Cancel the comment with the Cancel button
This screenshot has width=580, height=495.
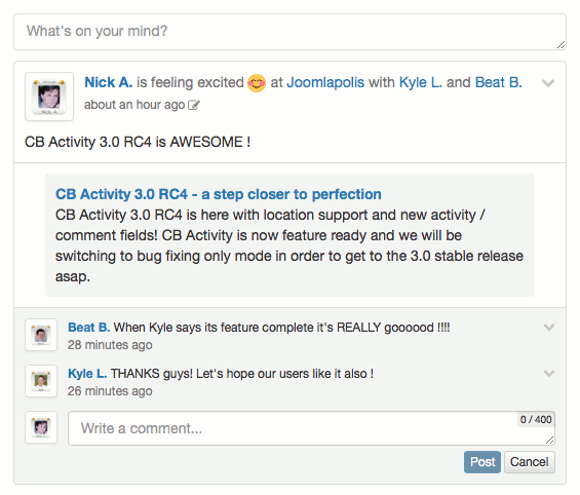pos(529,462)
